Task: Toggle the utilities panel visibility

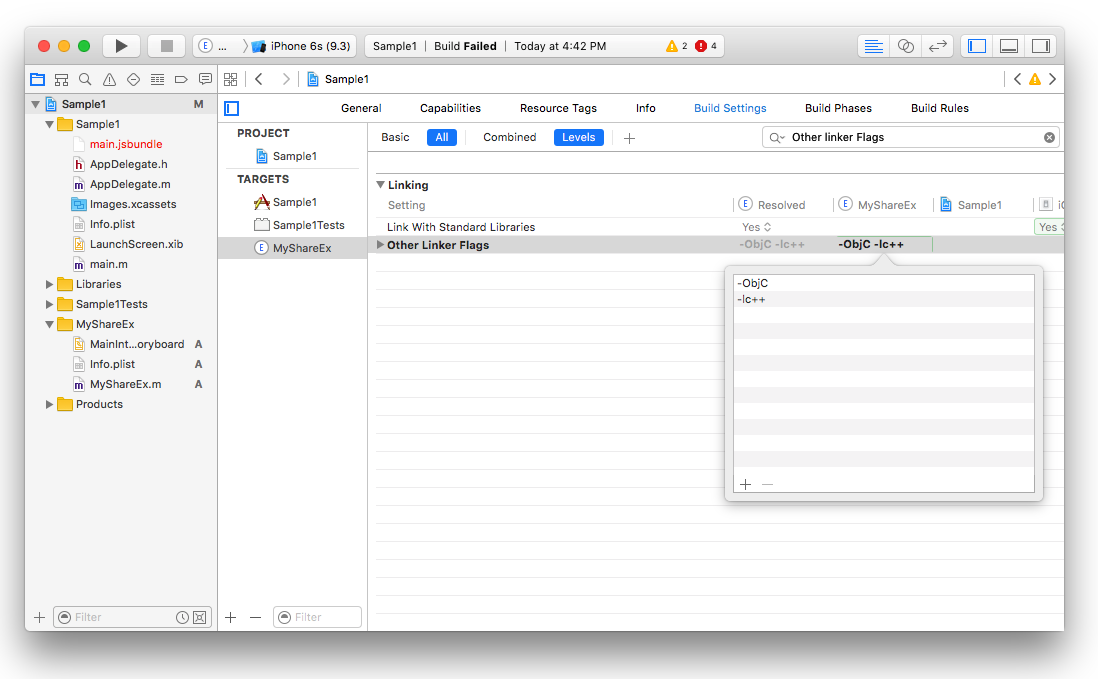Action: click(x=1041, y=46)
